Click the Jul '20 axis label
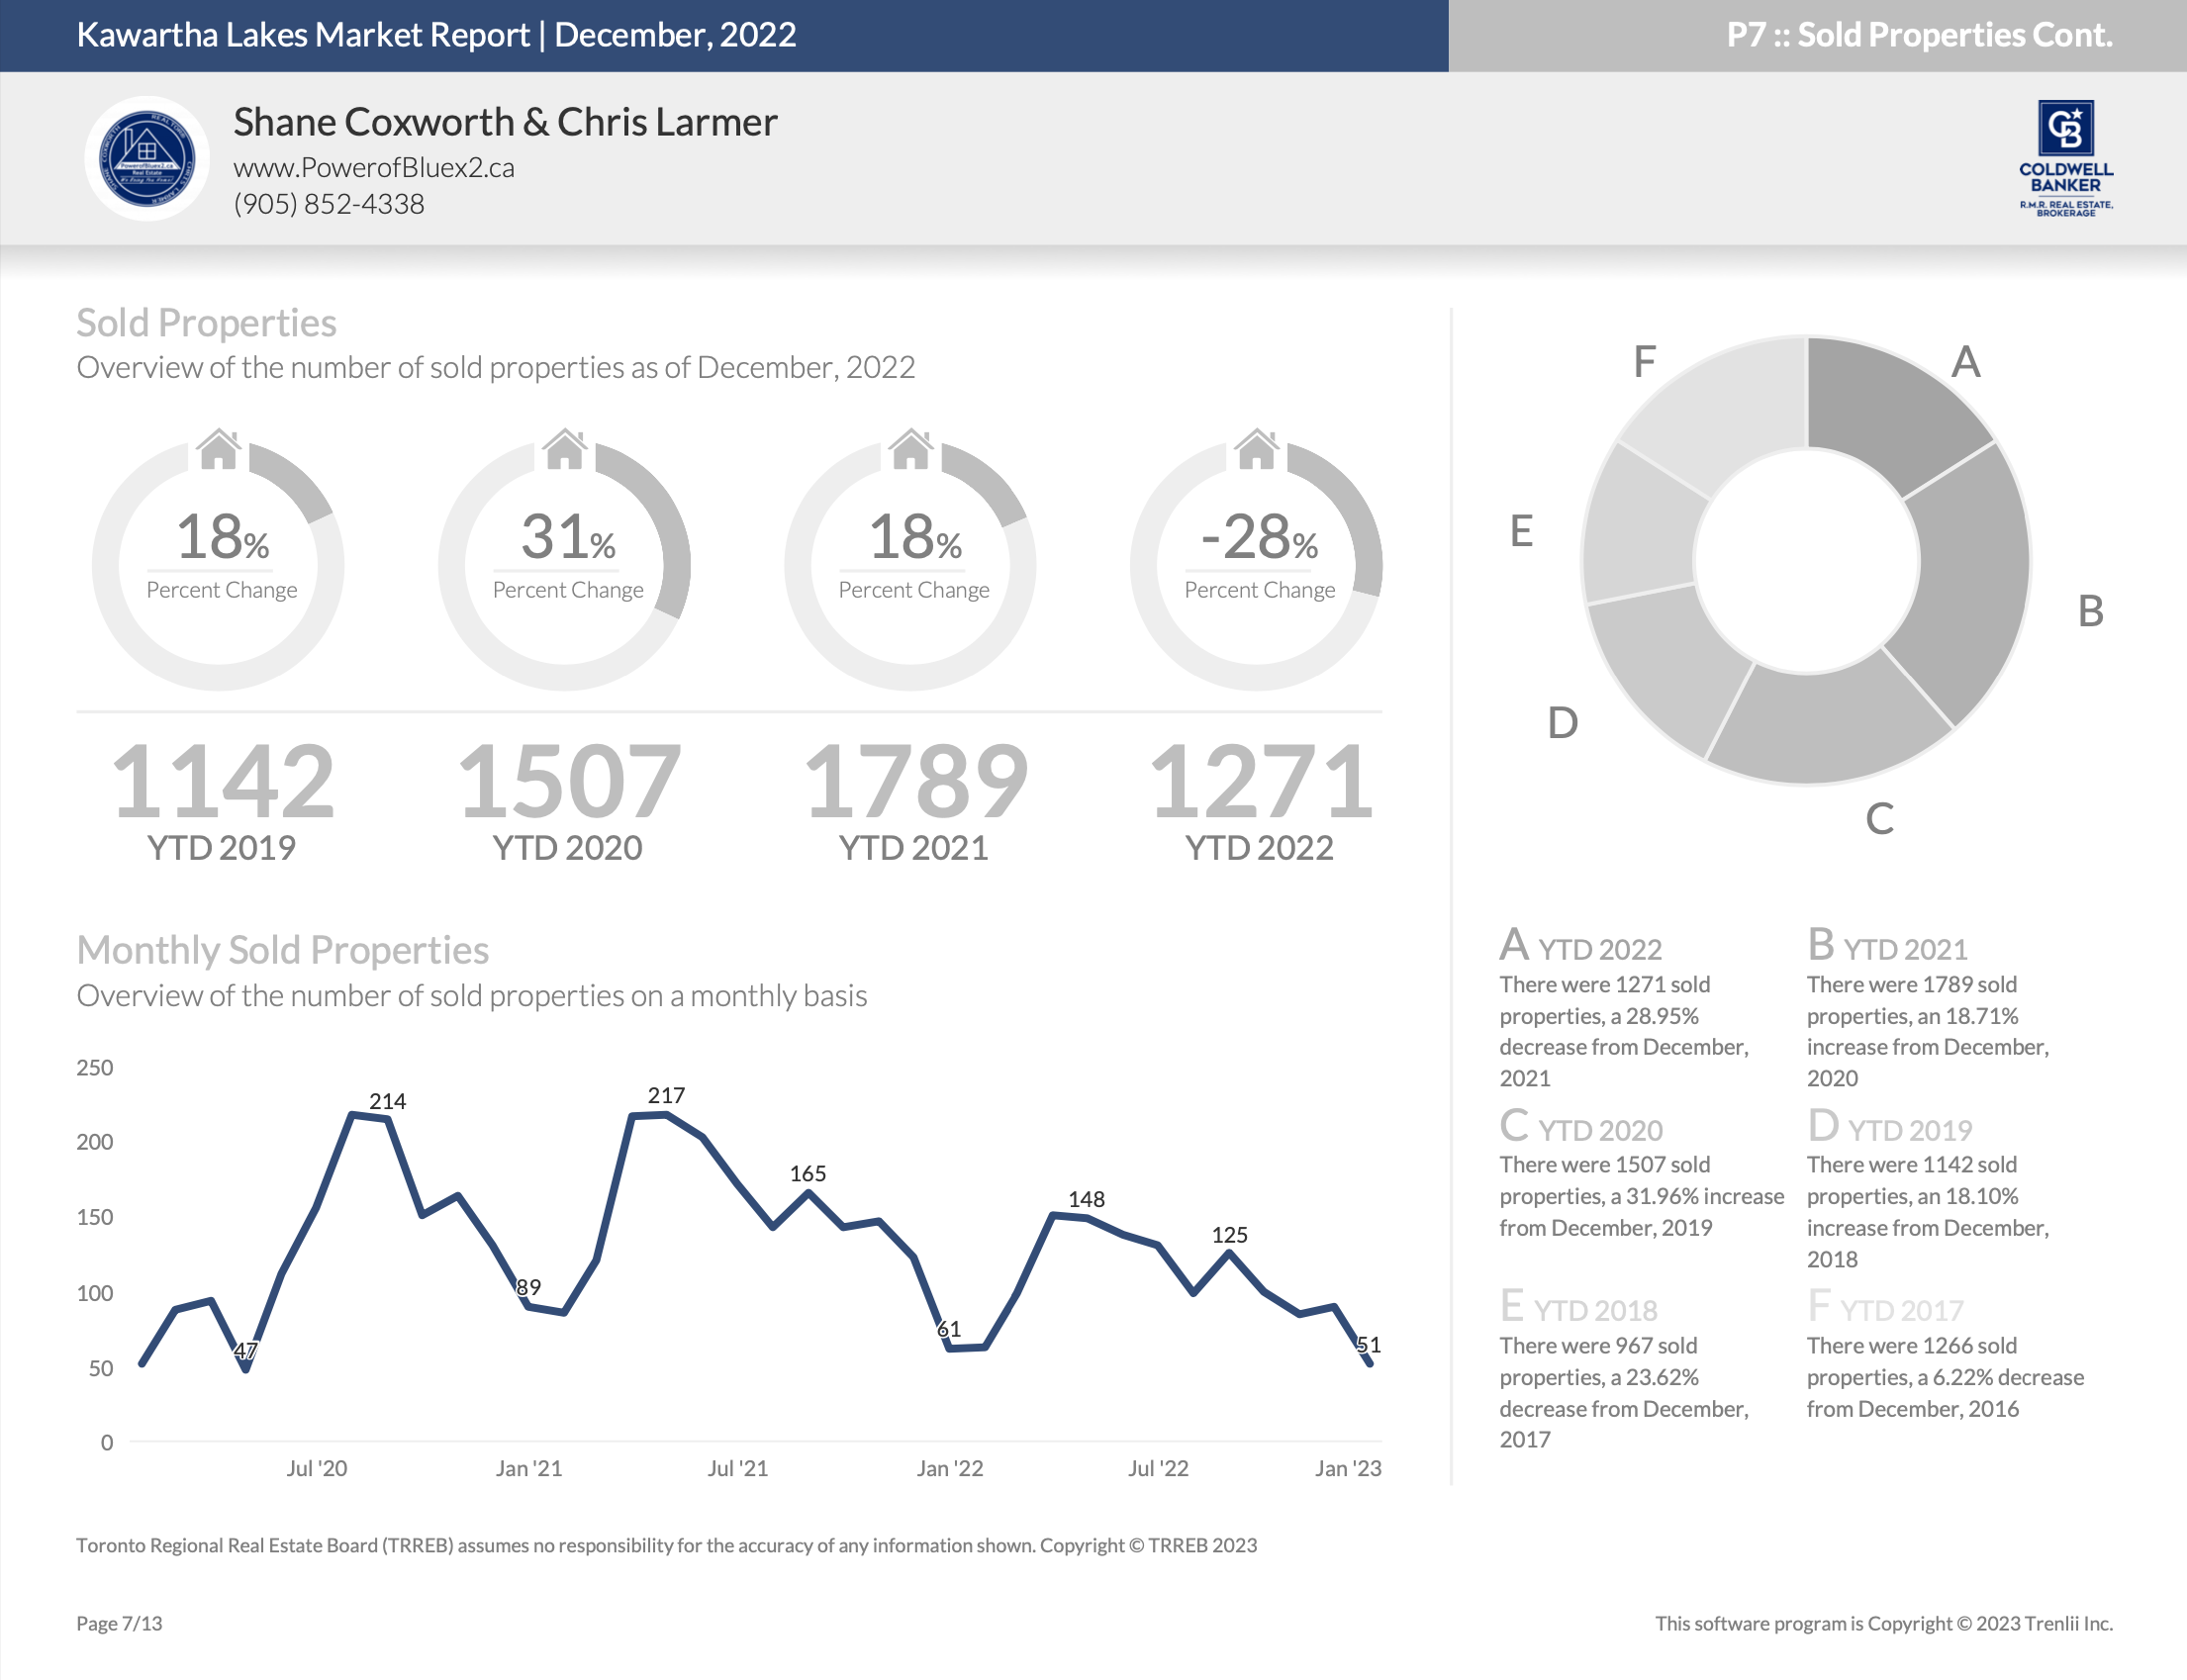The height and width of the screenshot is (1680, 2187). [317, 1468]
